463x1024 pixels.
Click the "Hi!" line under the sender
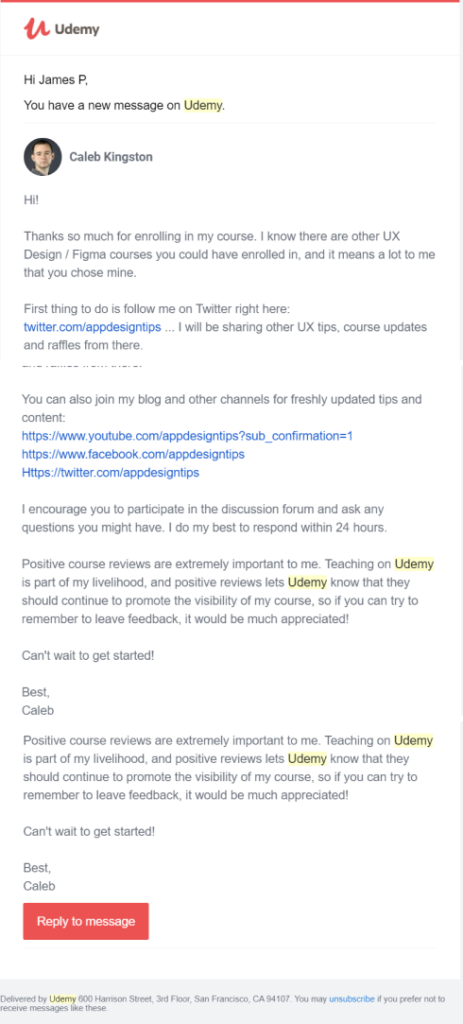tap(31, 200)
